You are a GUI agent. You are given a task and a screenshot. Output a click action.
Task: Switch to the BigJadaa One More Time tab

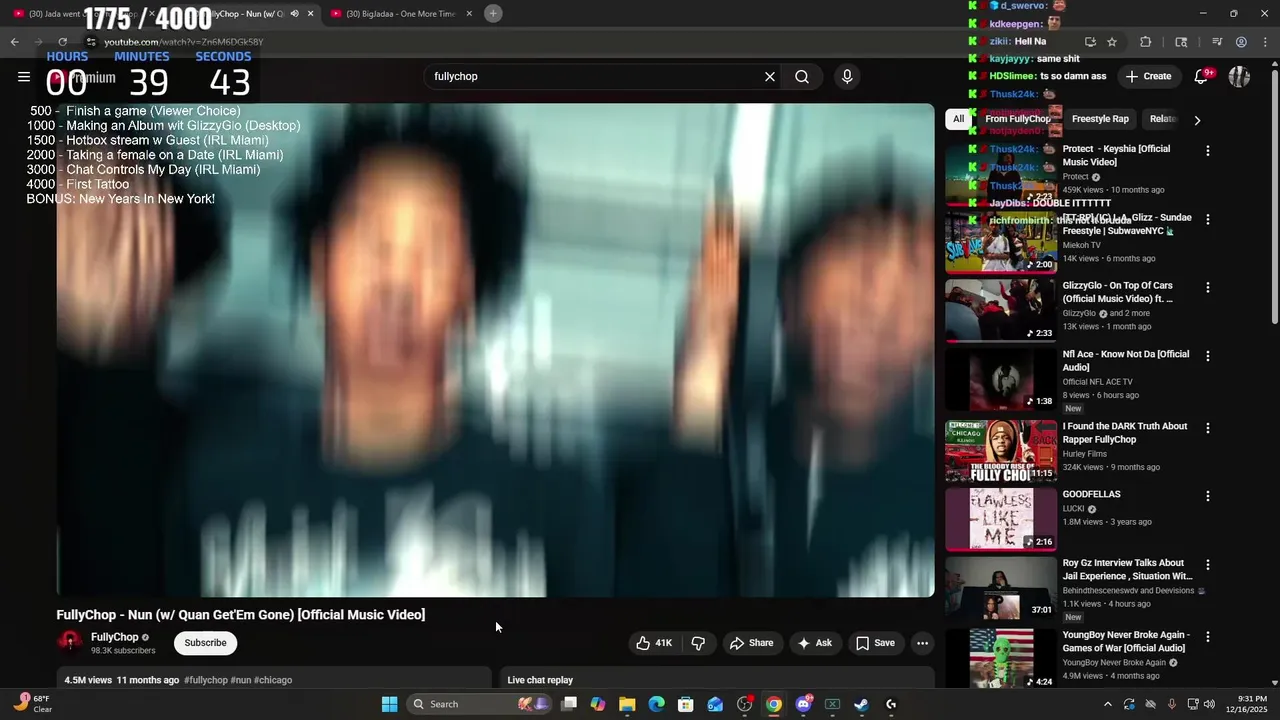click(x=393, y=14)
